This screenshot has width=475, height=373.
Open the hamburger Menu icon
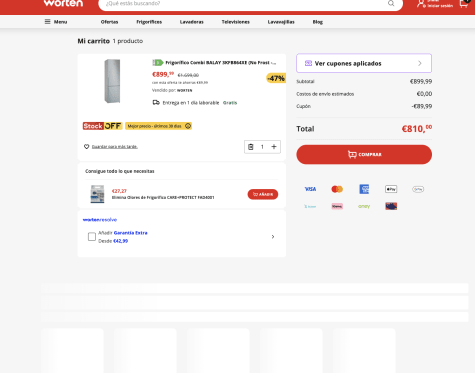48,22
